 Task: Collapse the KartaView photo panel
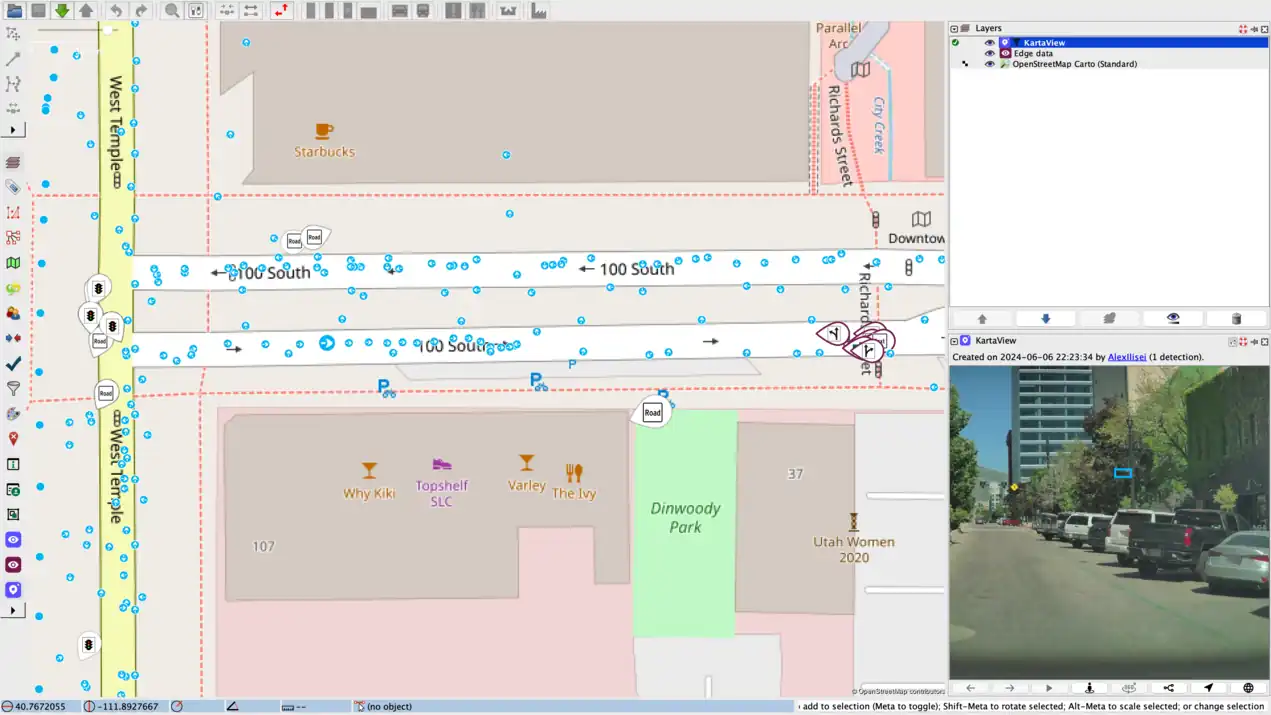point(954,341)
